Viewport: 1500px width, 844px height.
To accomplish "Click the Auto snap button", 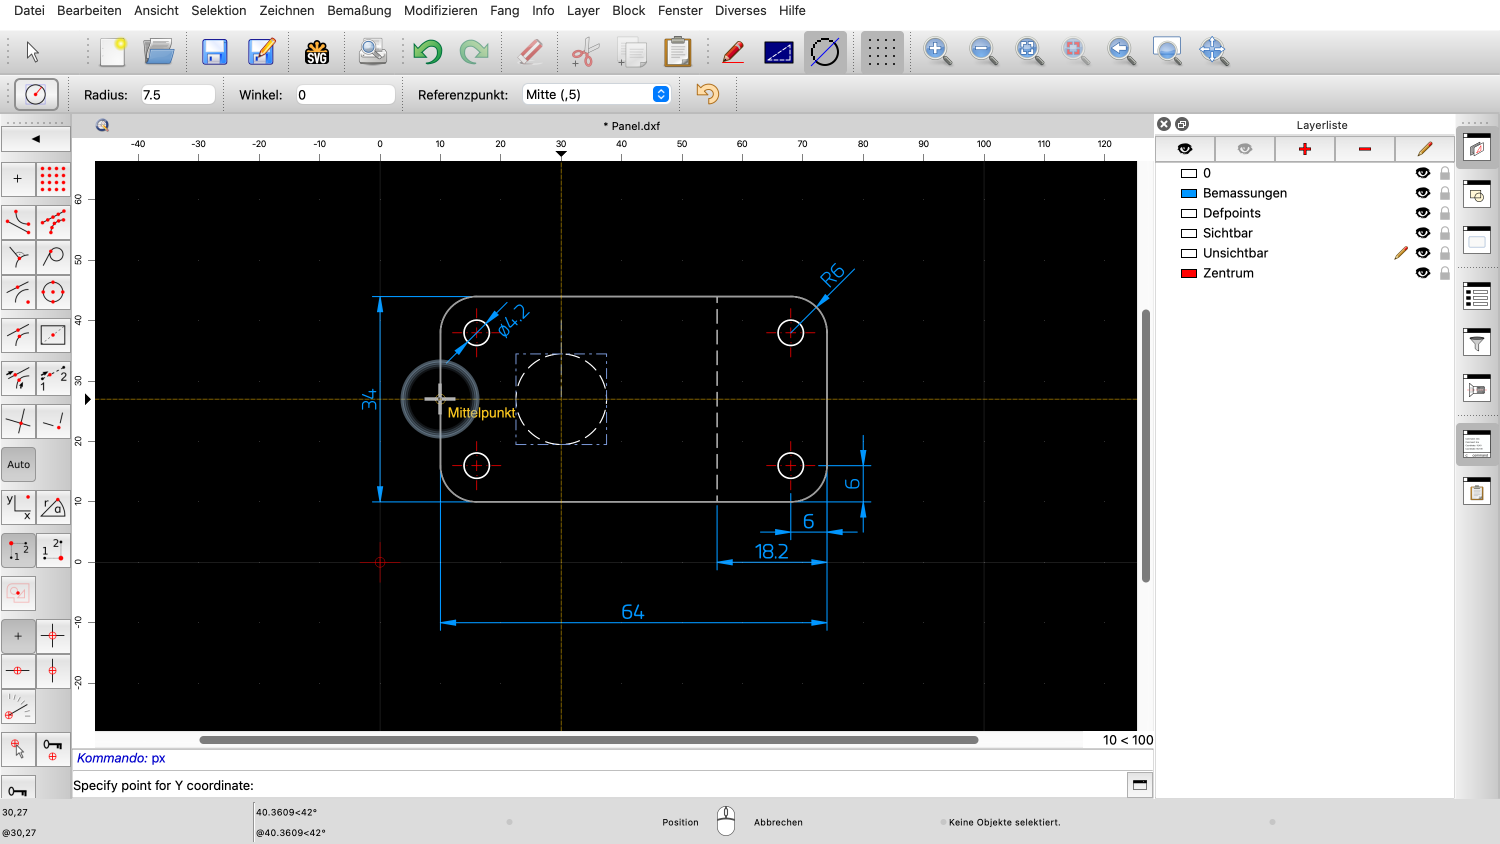I will pos(19,464).
